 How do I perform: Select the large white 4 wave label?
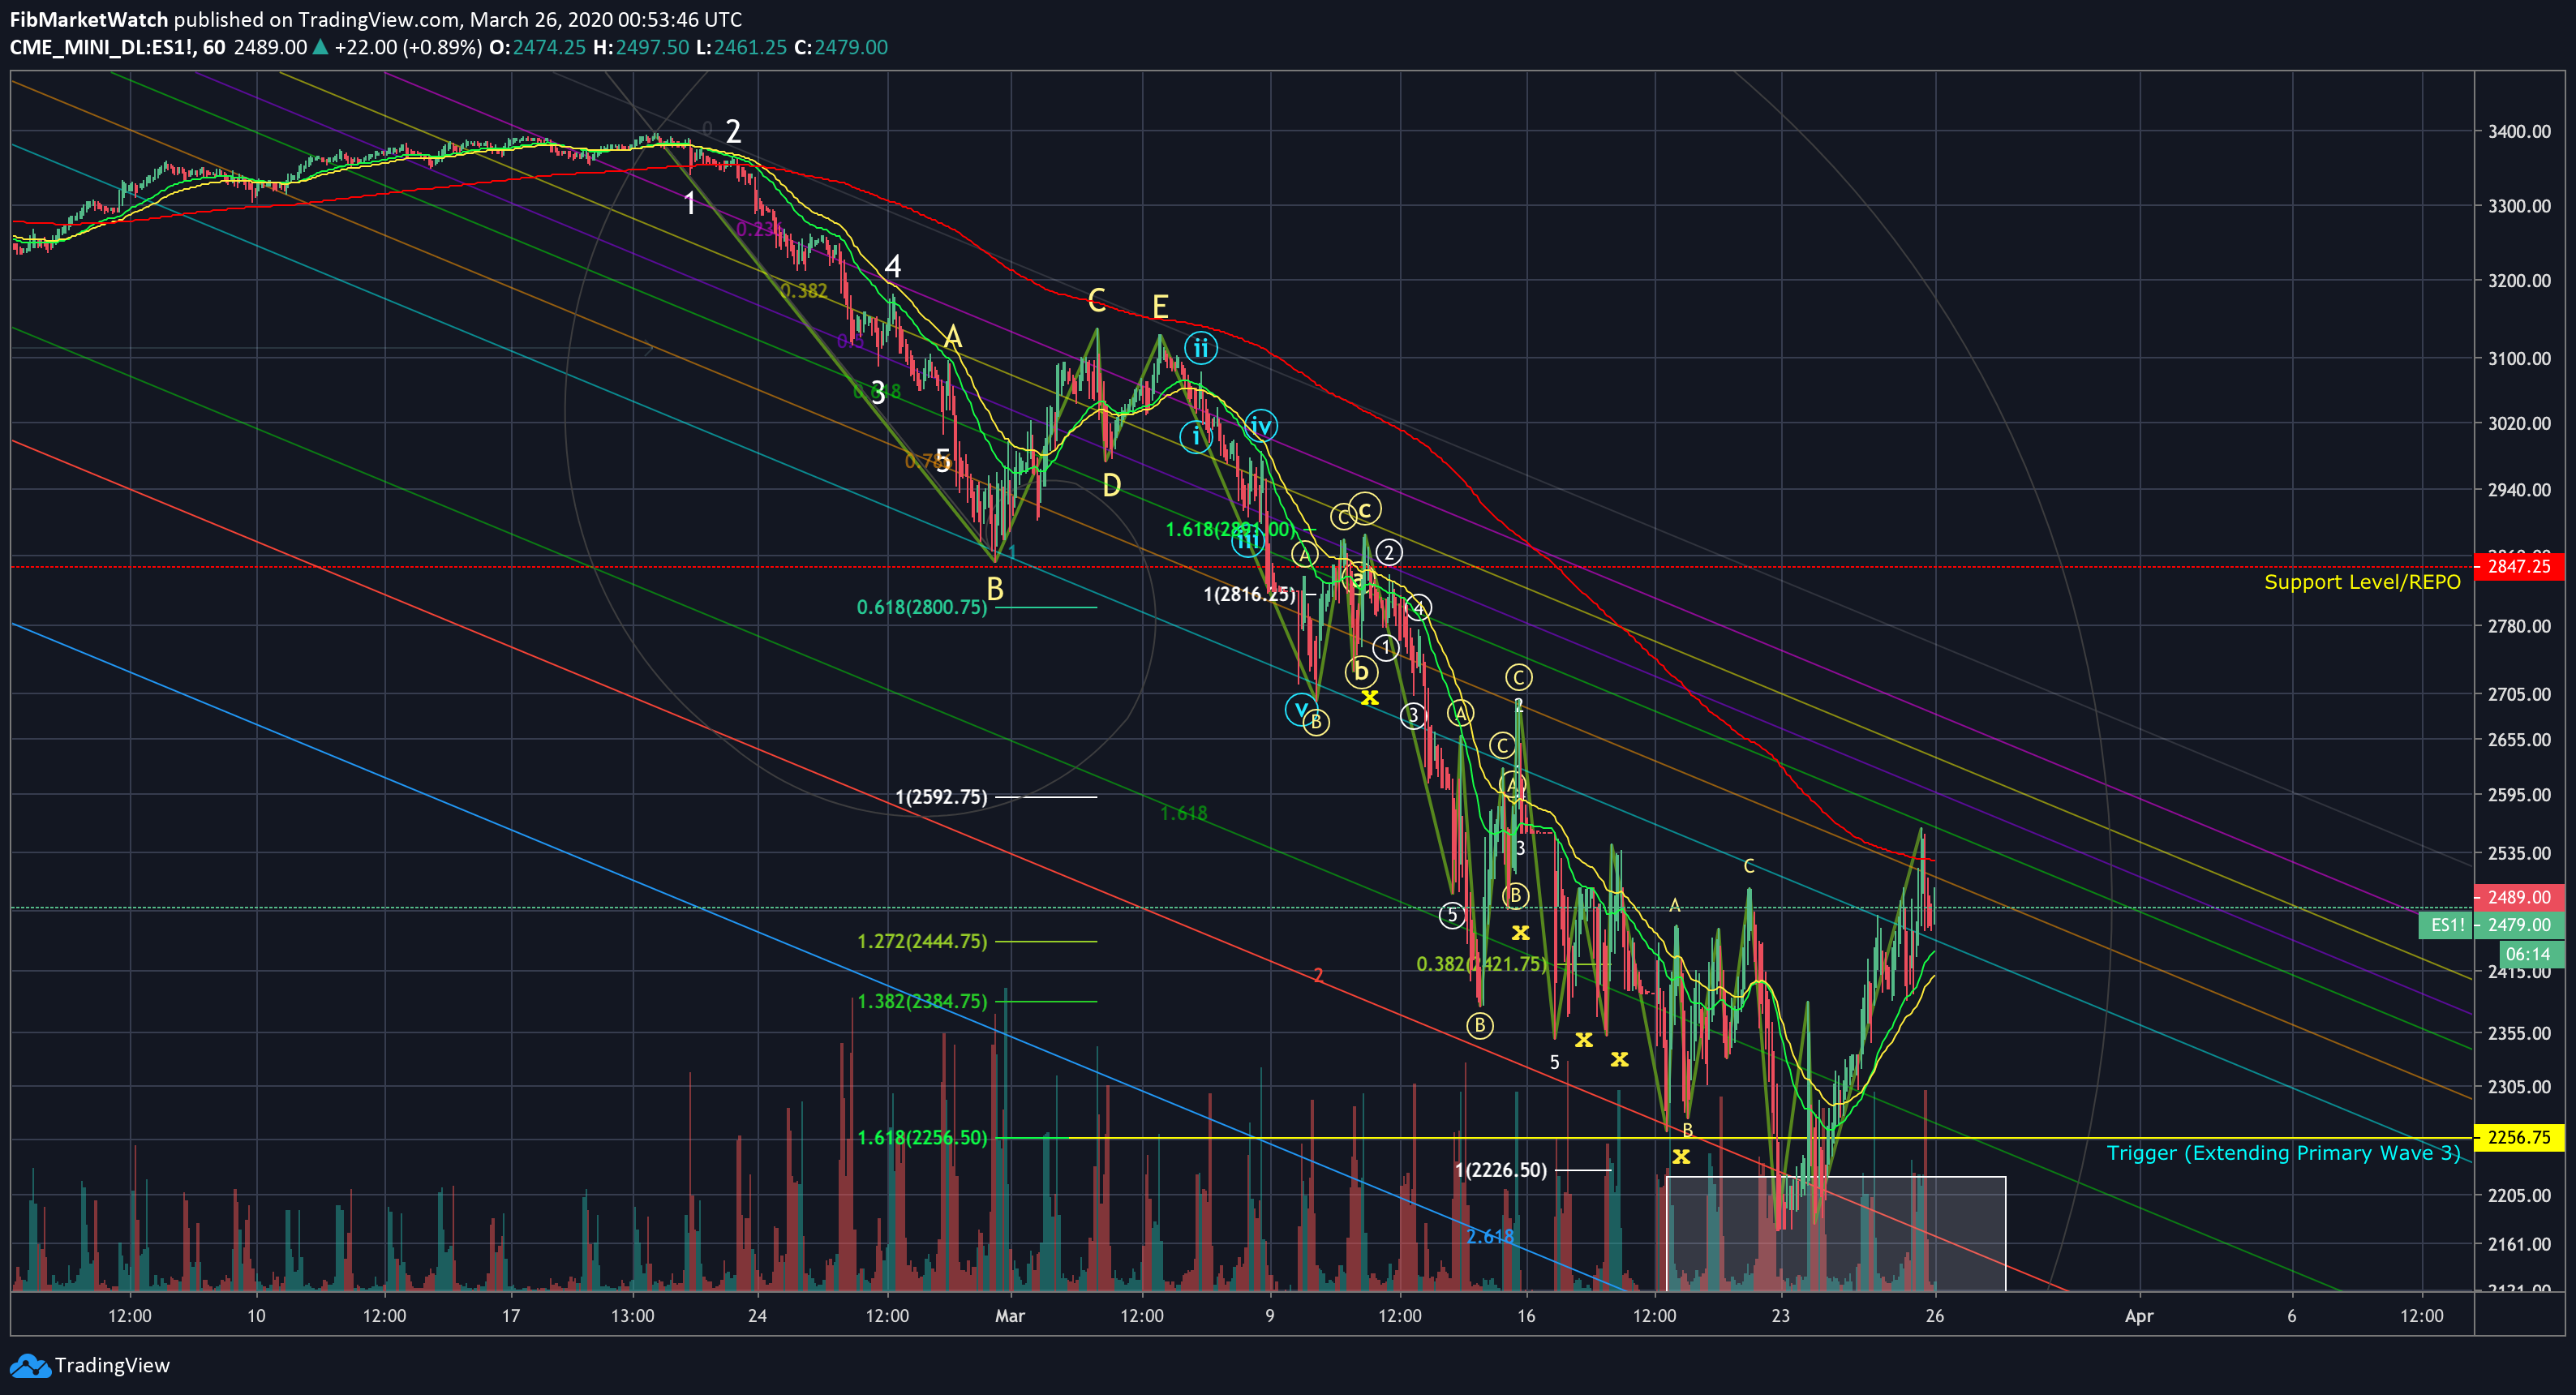893,266
